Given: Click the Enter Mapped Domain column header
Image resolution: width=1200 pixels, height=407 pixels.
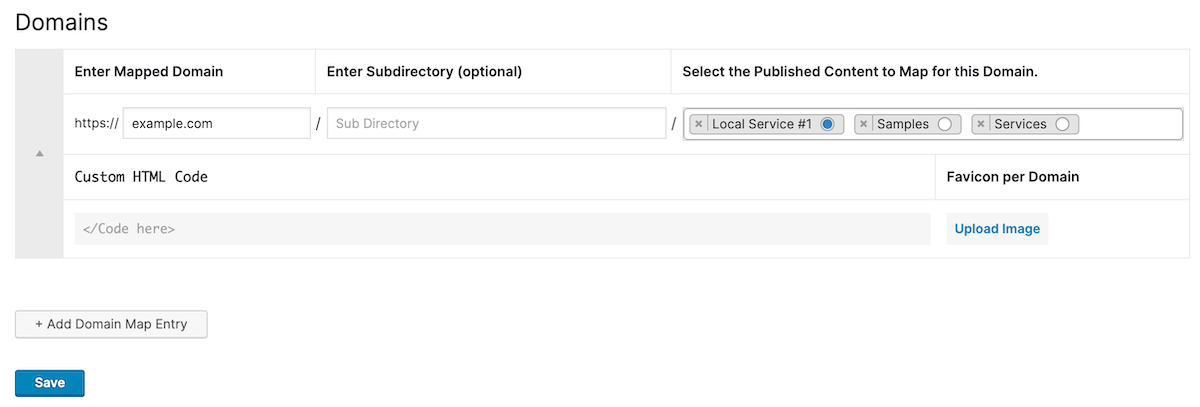Looking at the screenshot, I should coord(149,72).
